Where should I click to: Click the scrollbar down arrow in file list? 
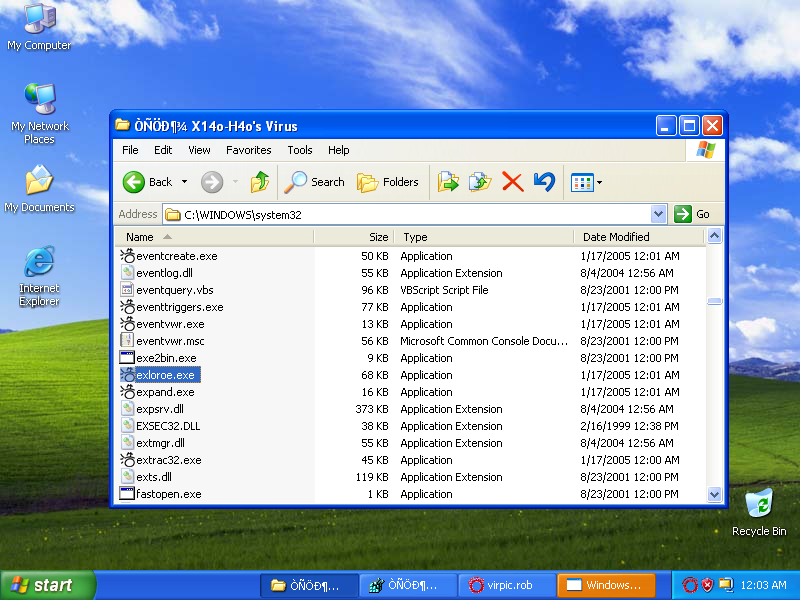point(714,494)
